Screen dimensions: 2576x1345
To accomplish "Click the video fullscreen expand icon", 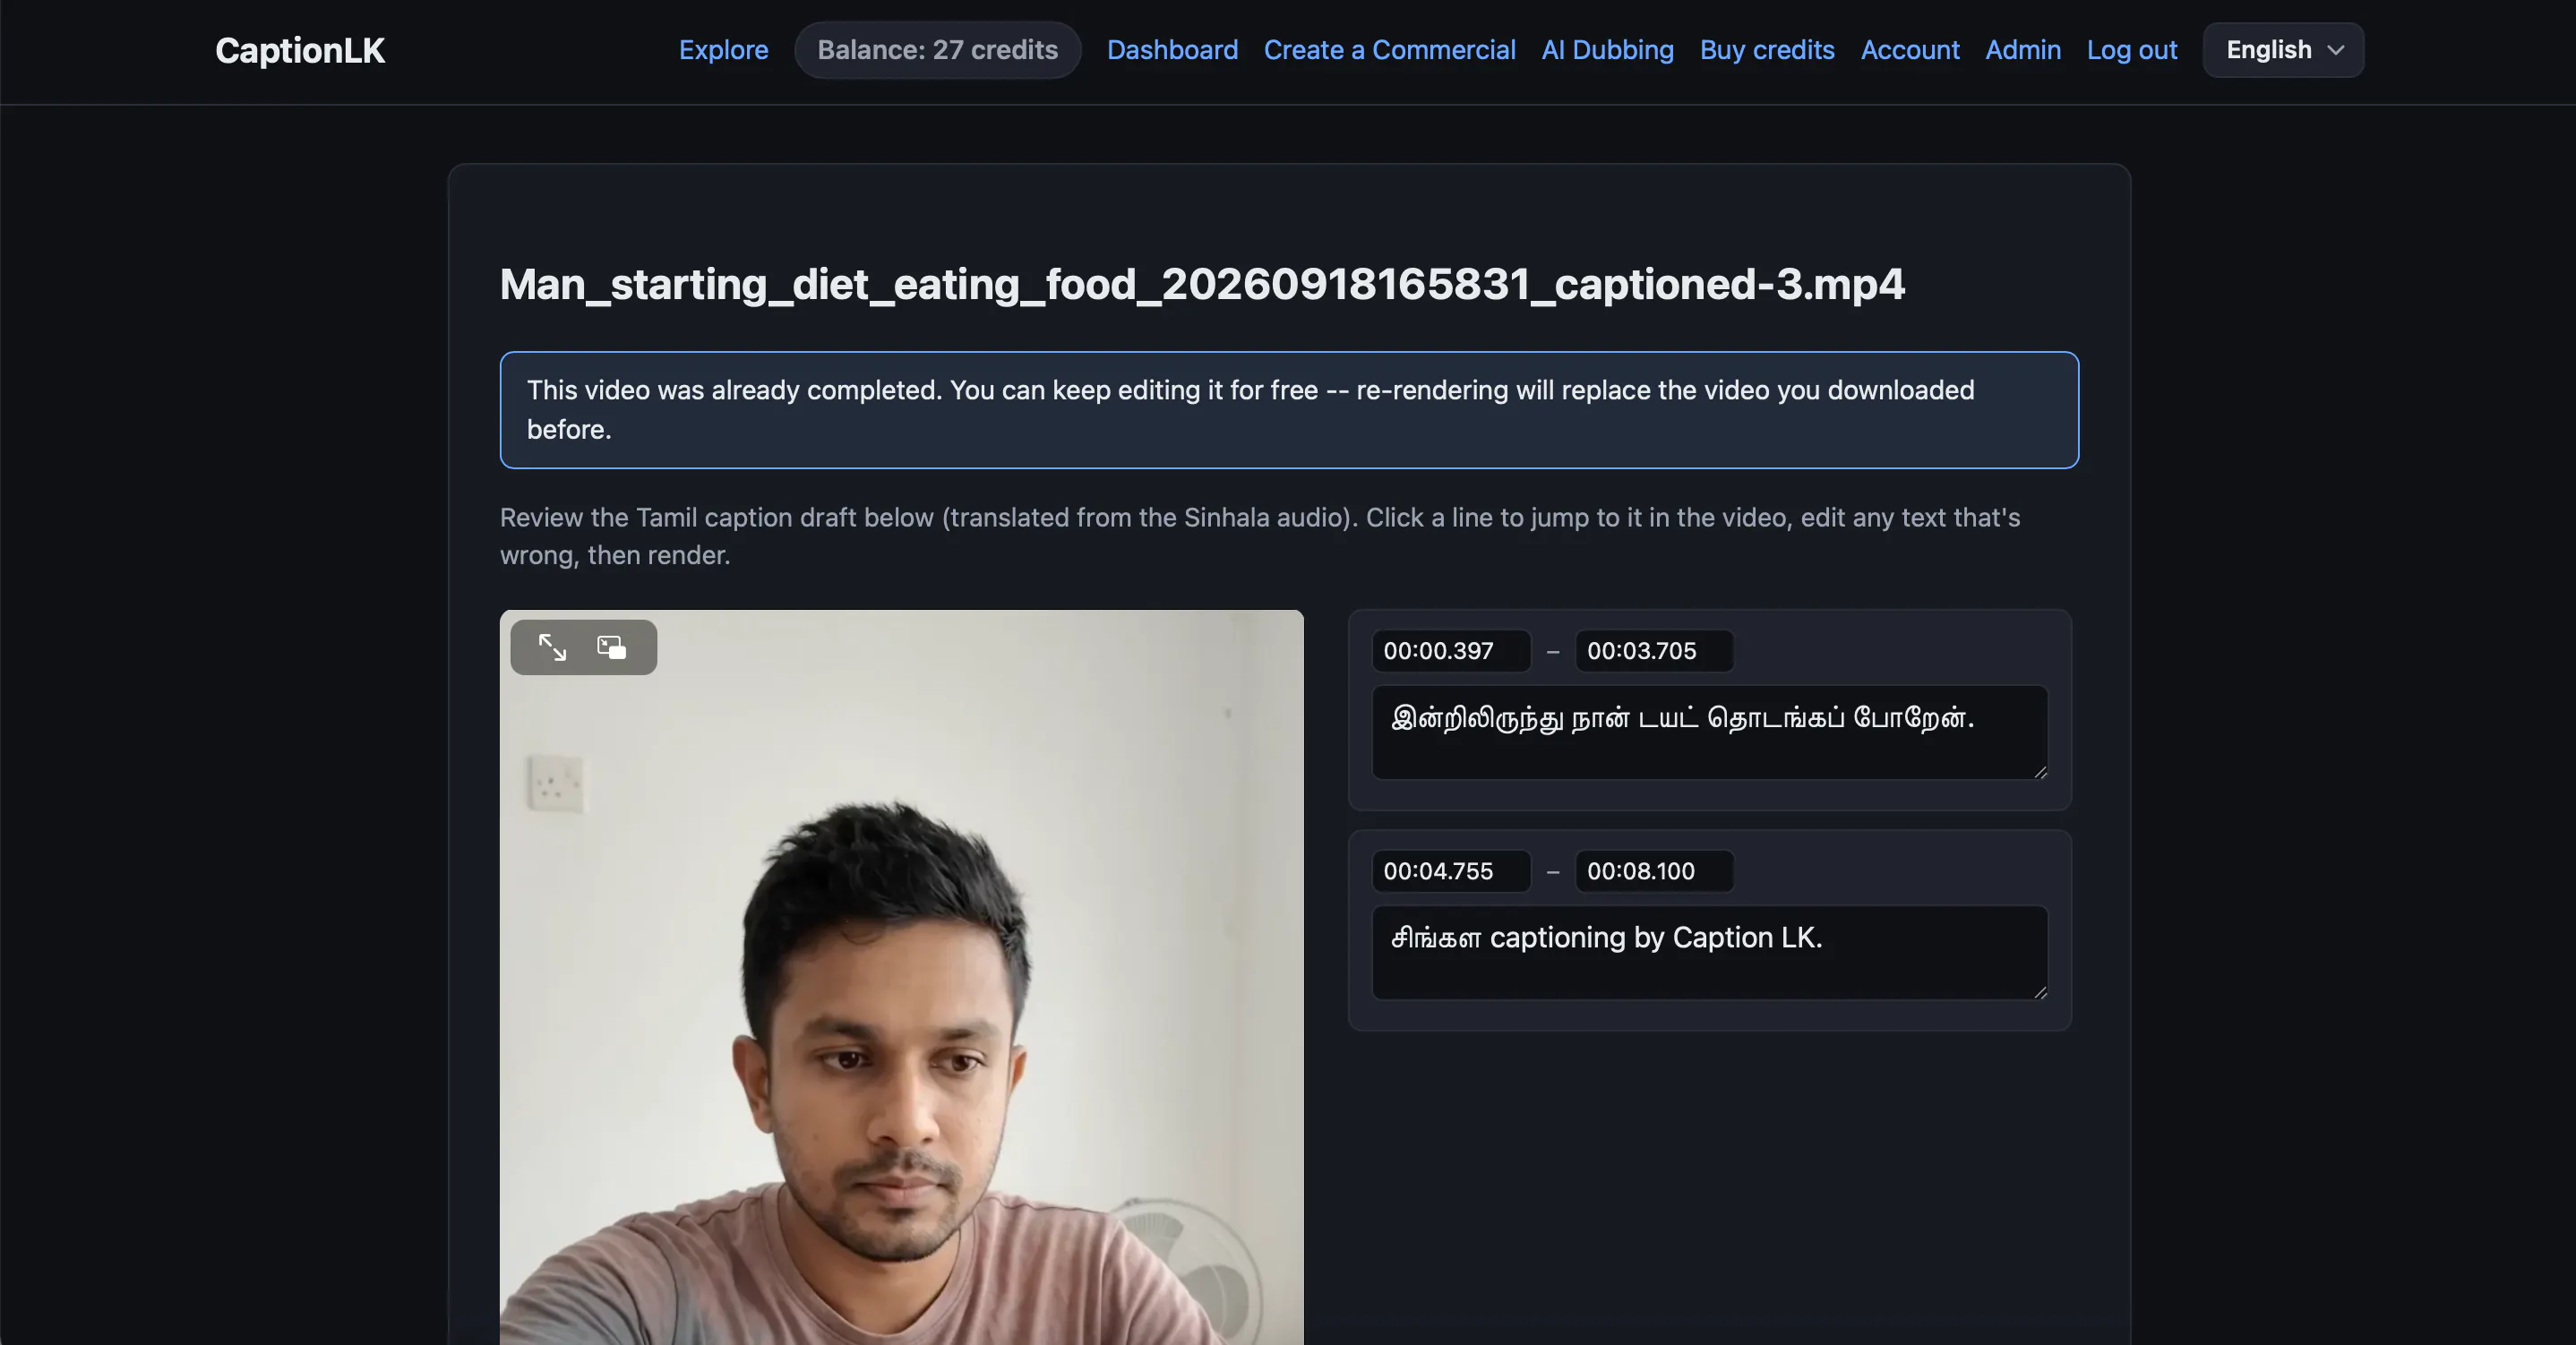I will (x=552, y=647).
